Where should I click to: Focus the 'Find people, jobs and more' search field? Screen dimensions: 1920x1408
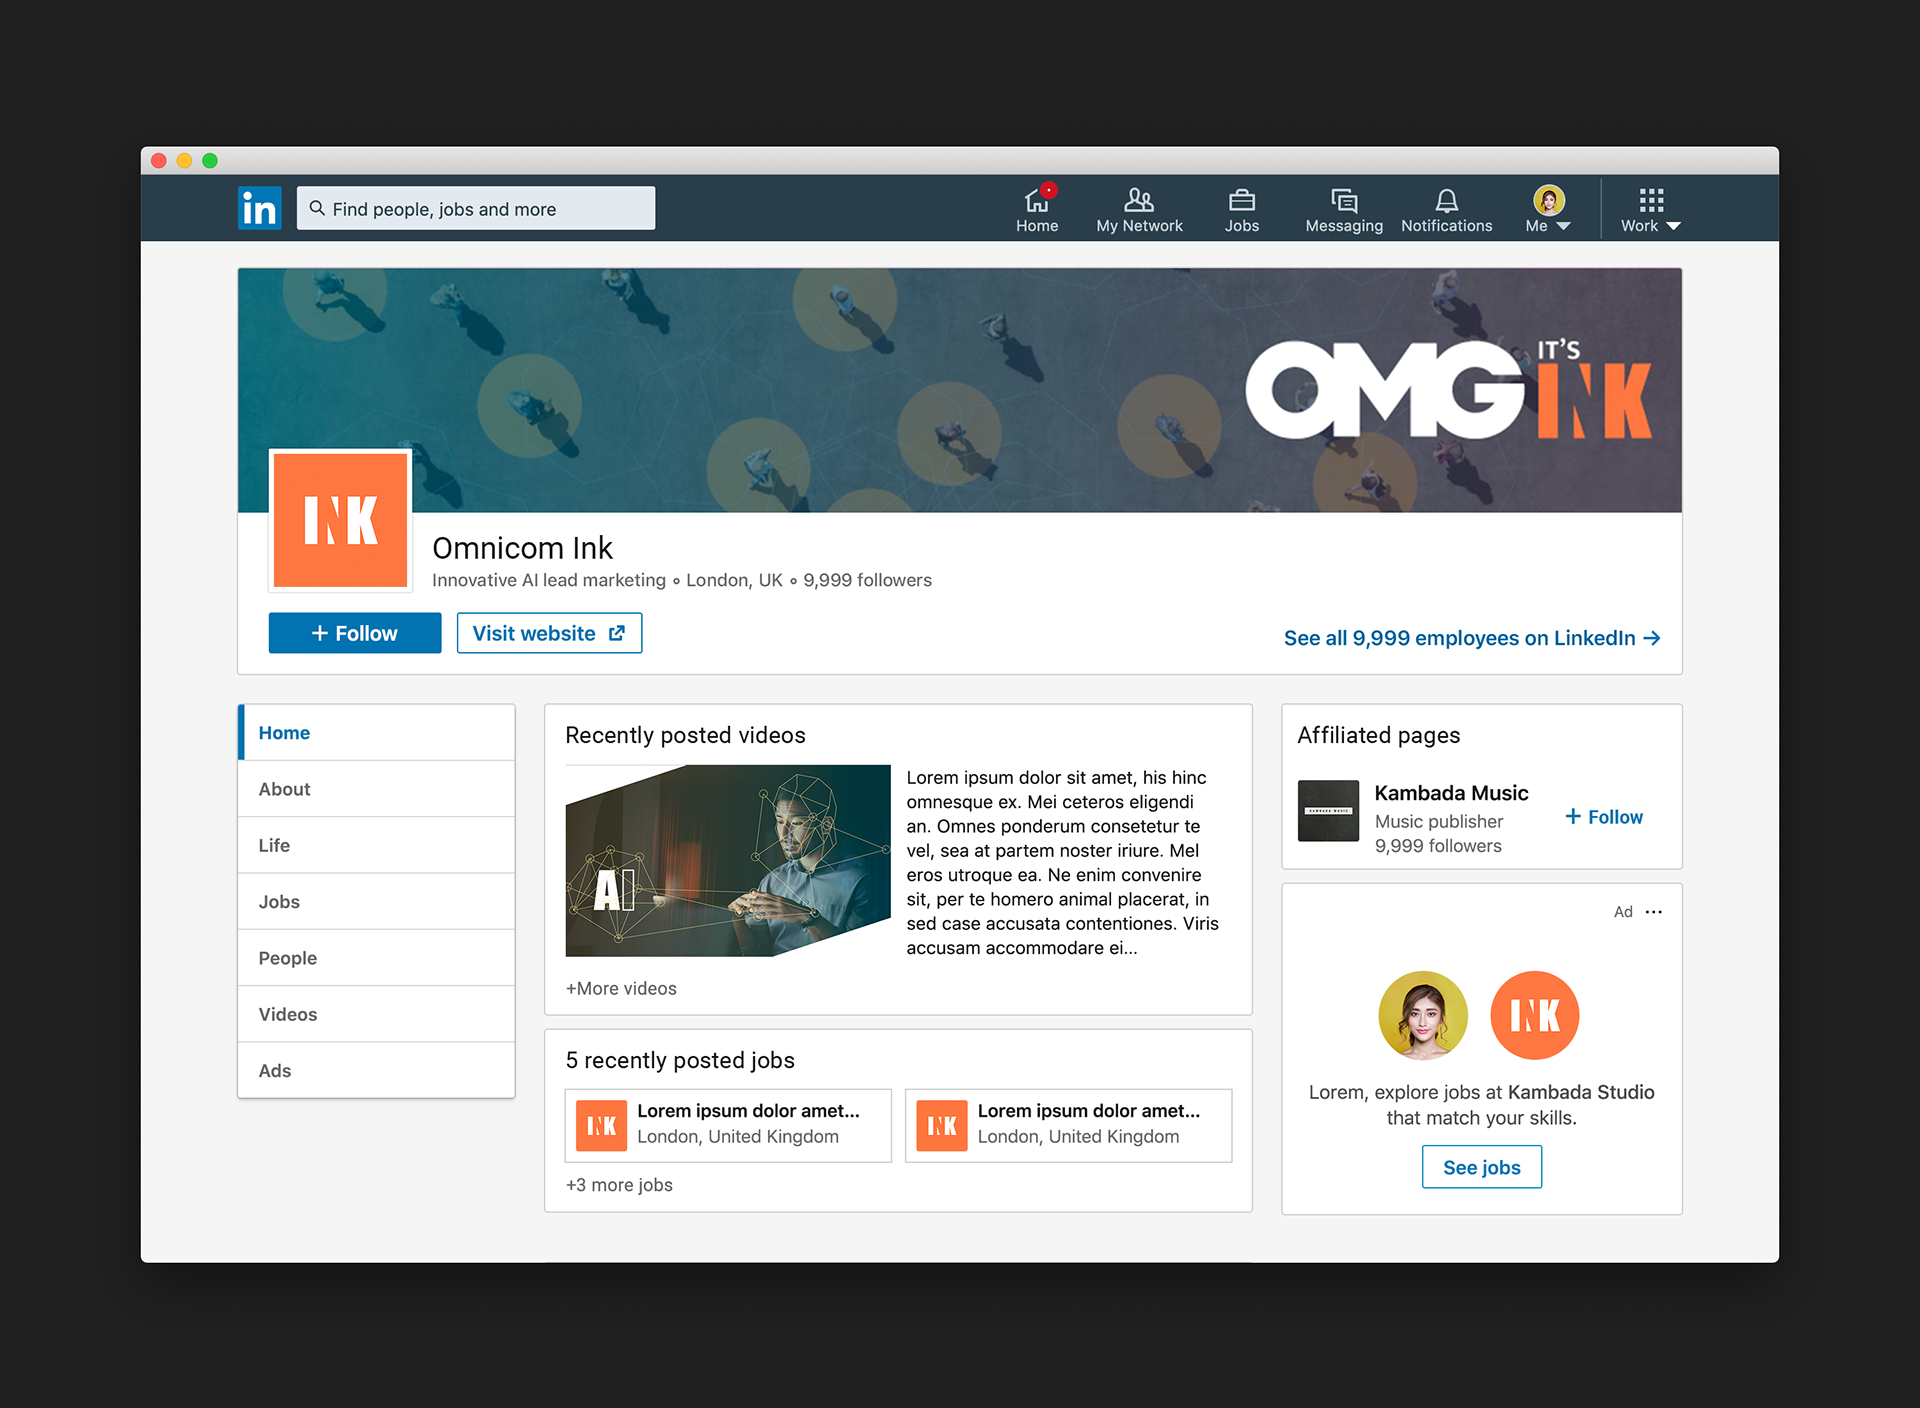tap(476, 208)
